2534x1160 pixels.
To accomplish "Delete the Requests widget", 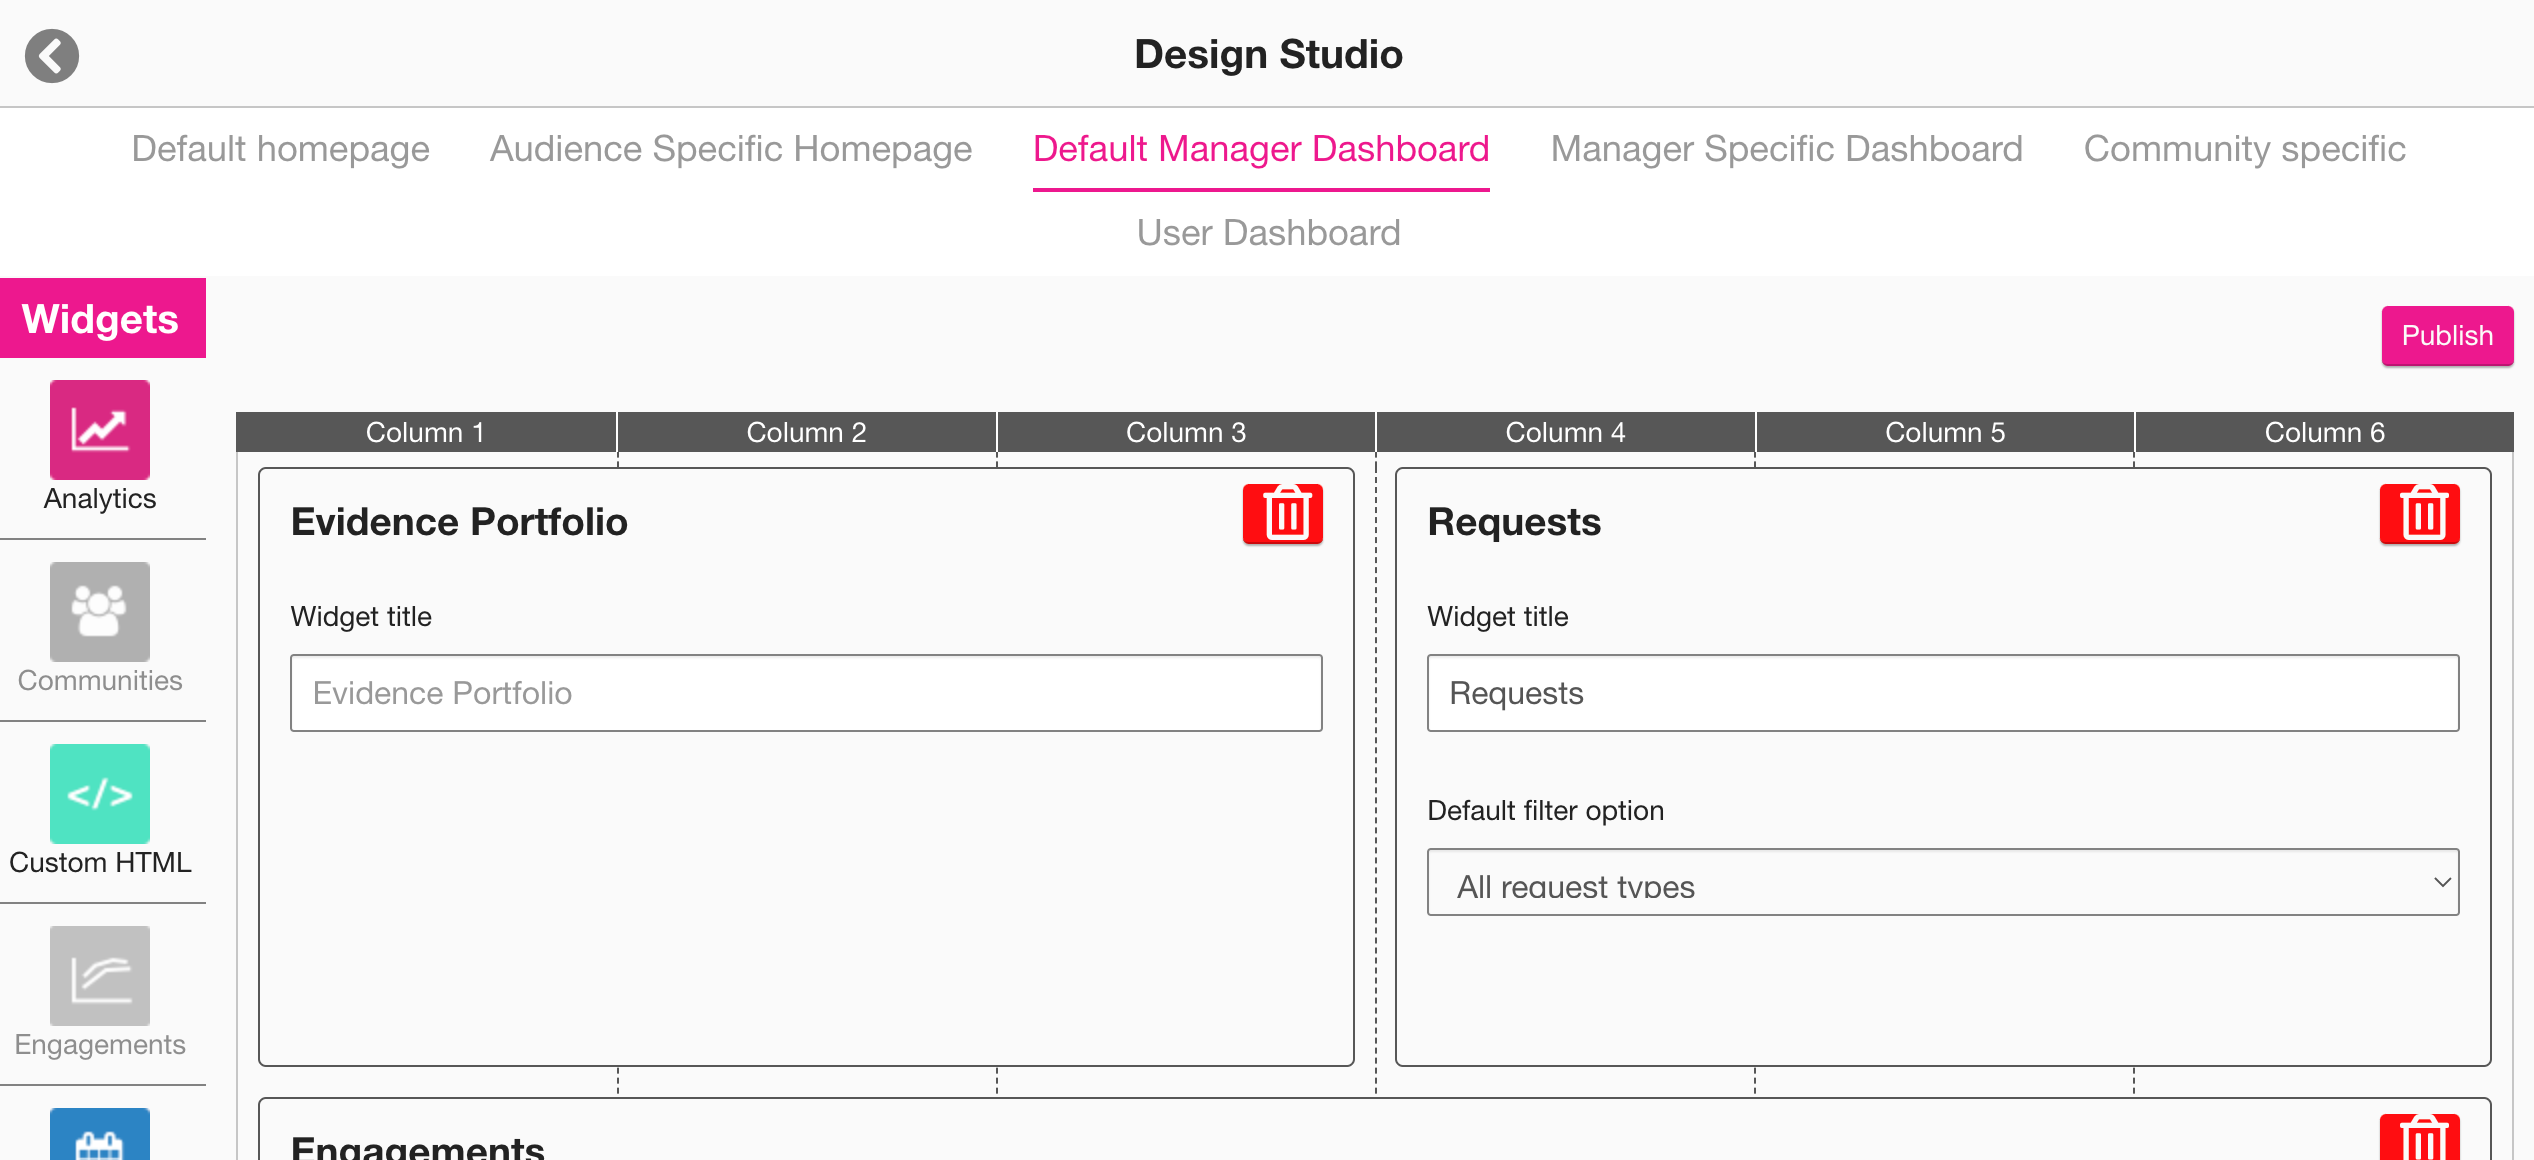I will pos(2418,514).
